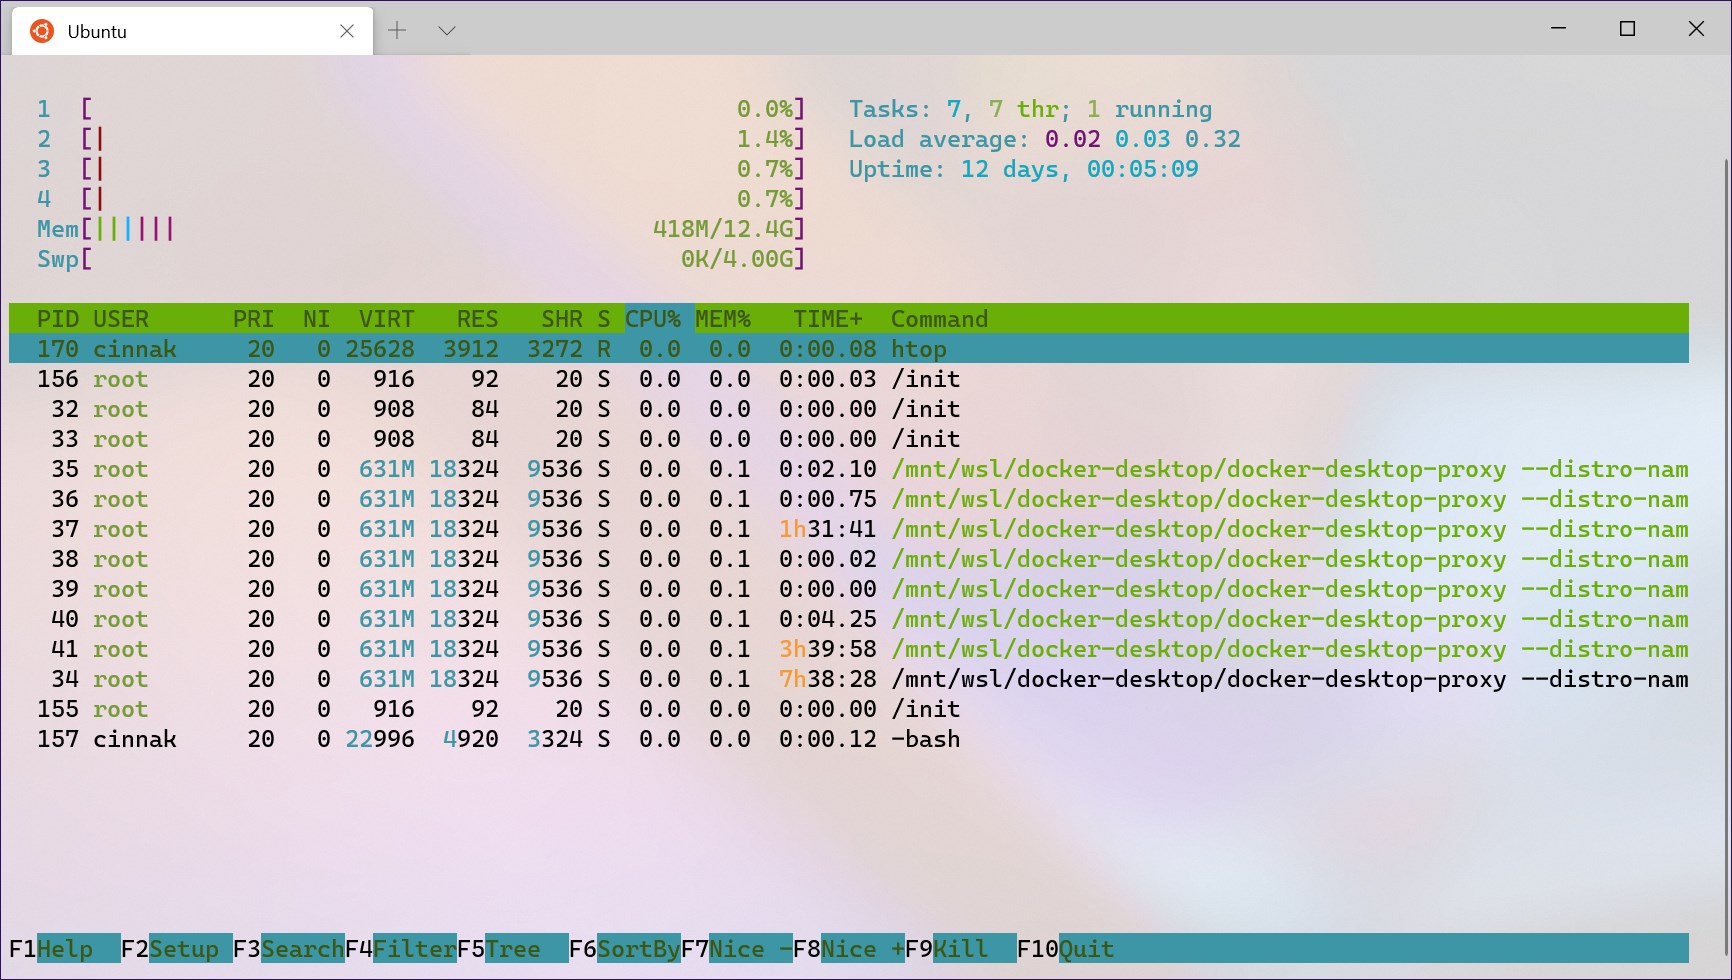Toggle tree view using F5 Tree
The height and width of the screenshot is (980, 1732).
point(505,948)
